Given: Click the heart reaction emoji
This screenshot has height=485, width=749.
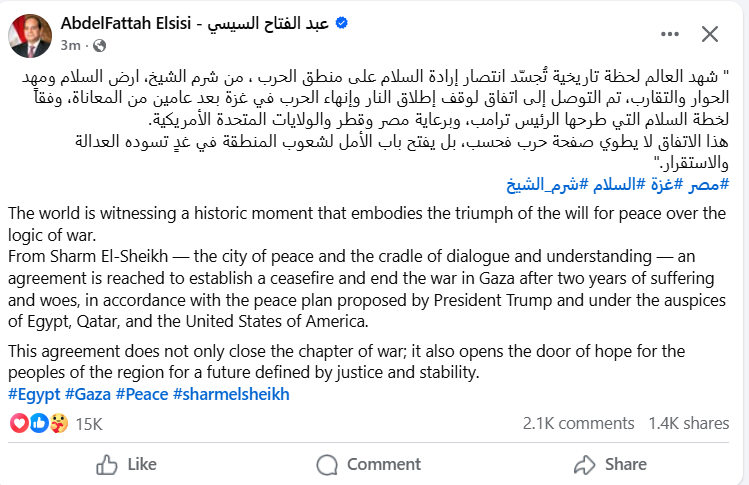Looking at the screenshot, I should pyautogui.click(x=17, y=423).
